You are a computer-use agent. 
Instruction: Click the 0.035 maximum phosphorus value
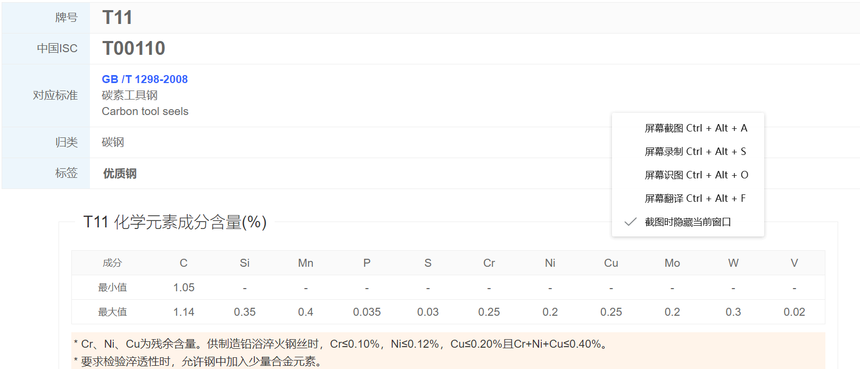(366, 312)
